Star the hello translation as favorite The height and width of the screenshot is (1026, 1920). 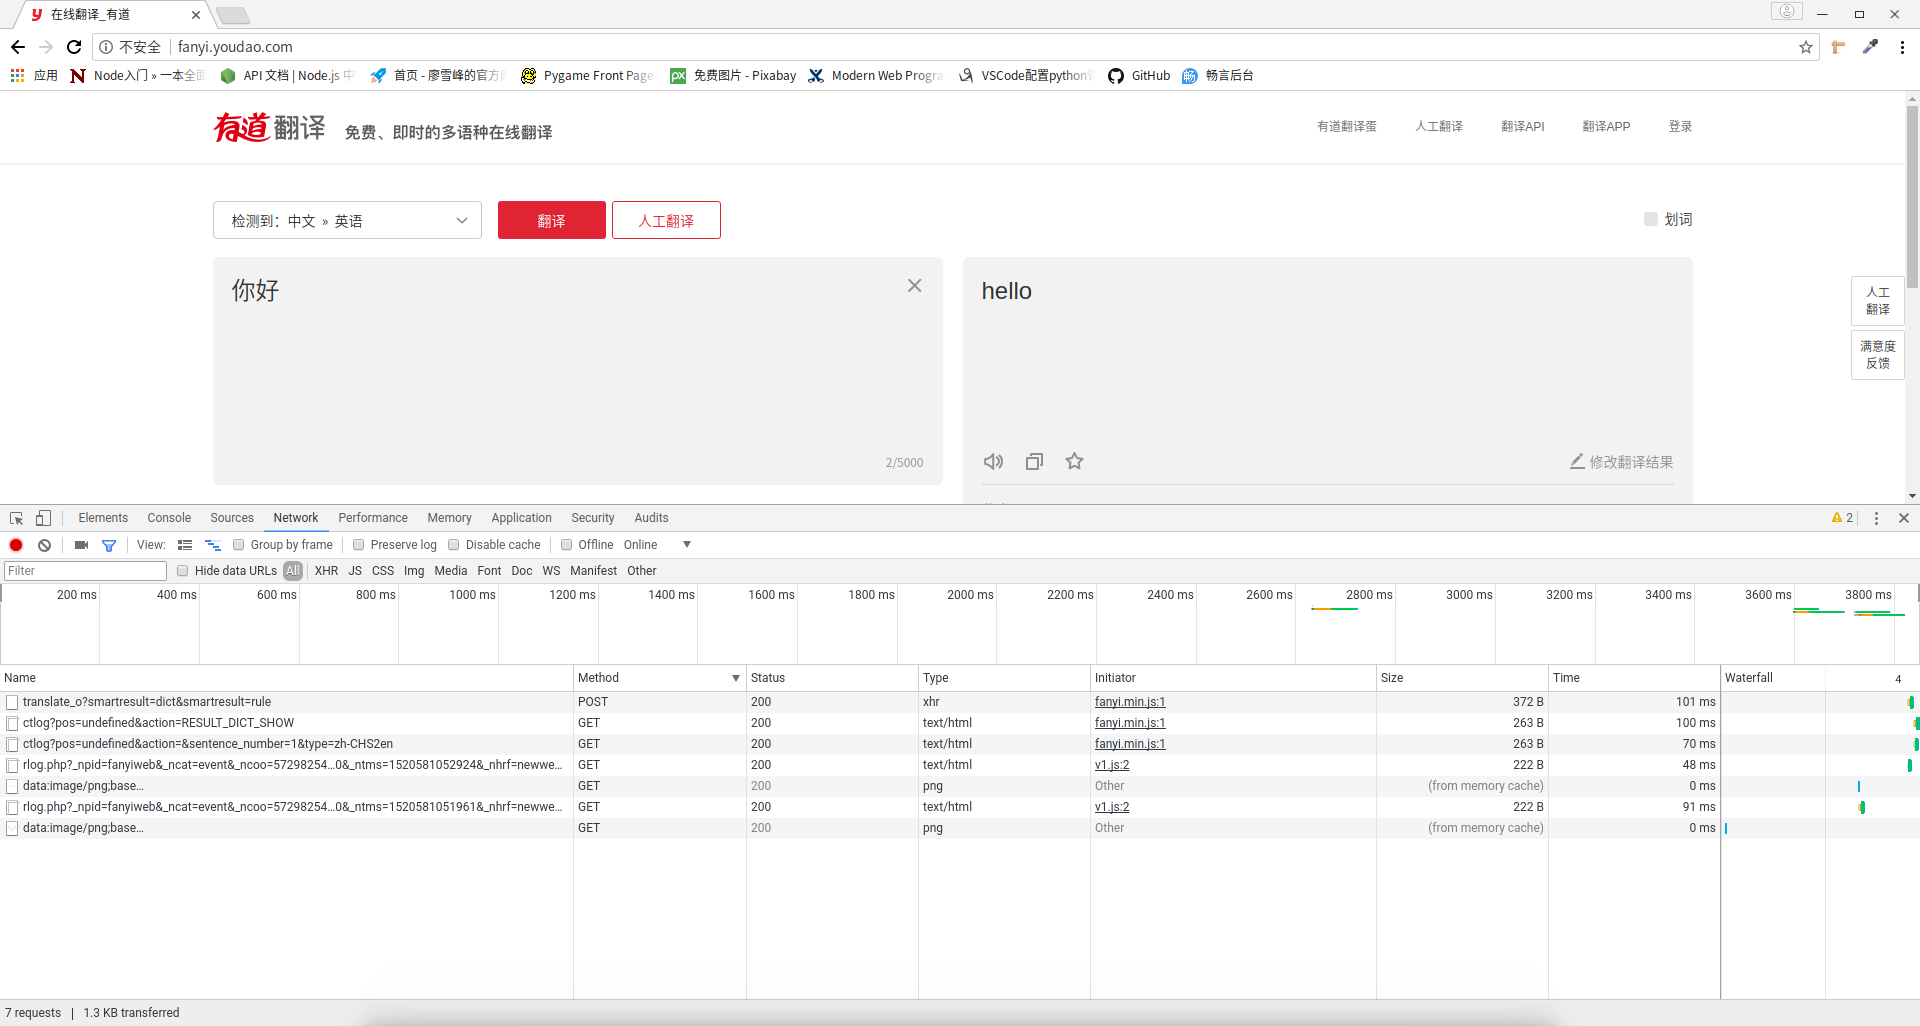(1074, 461)
